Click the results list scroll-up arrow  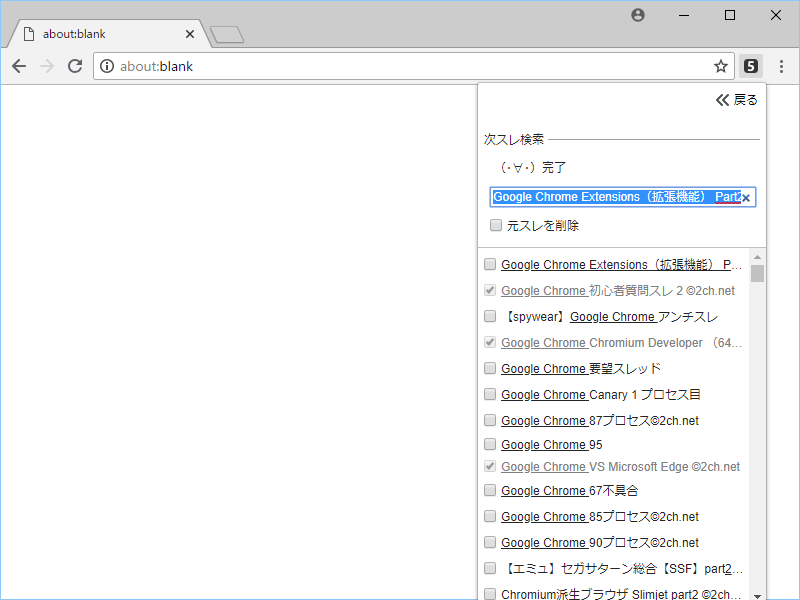tap(757, 257)
